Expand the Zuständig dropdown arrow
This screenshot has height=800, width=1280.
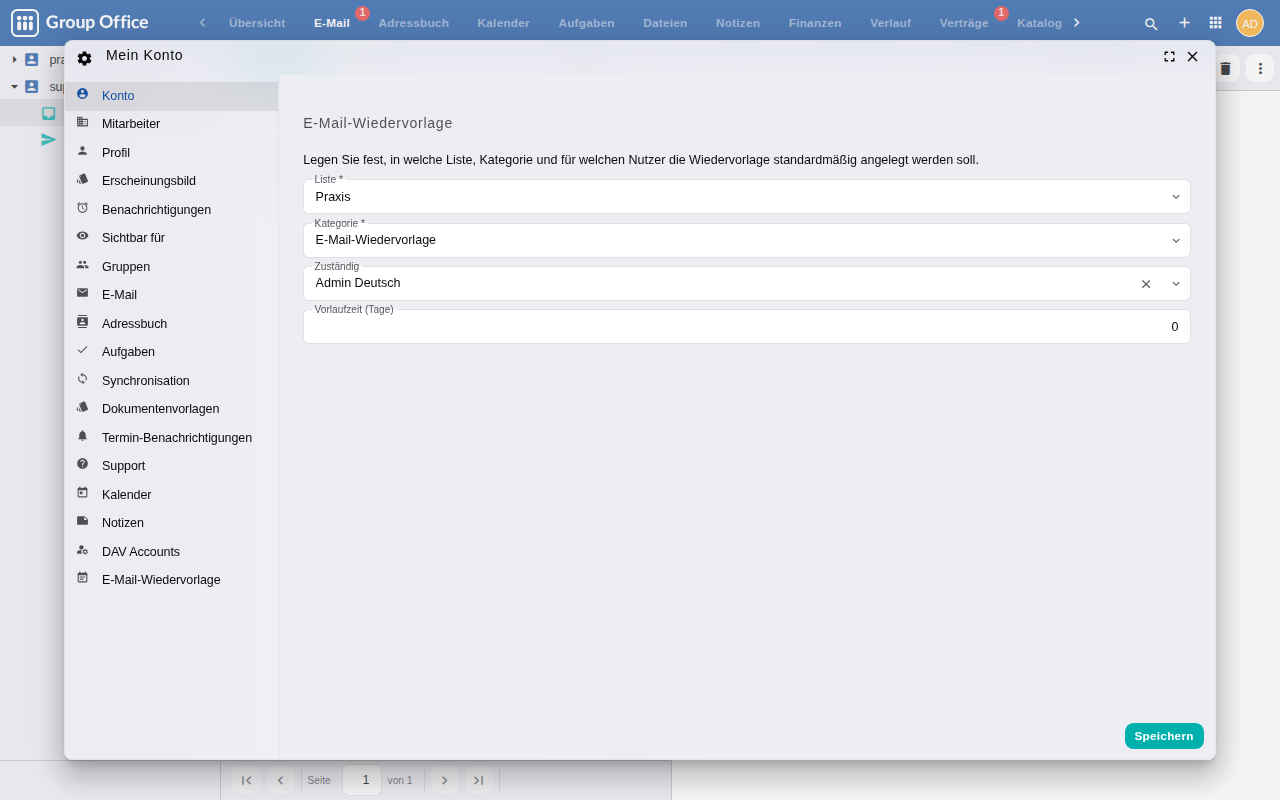coord(1176,284)
